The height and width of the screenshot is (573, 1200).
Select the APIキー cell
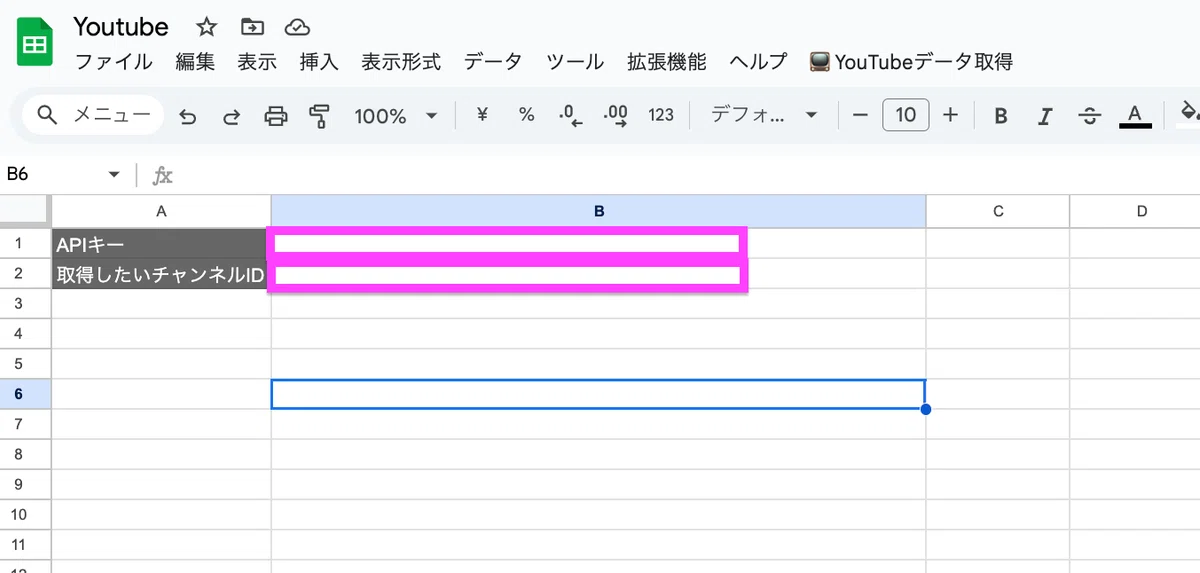click(161, 244)
